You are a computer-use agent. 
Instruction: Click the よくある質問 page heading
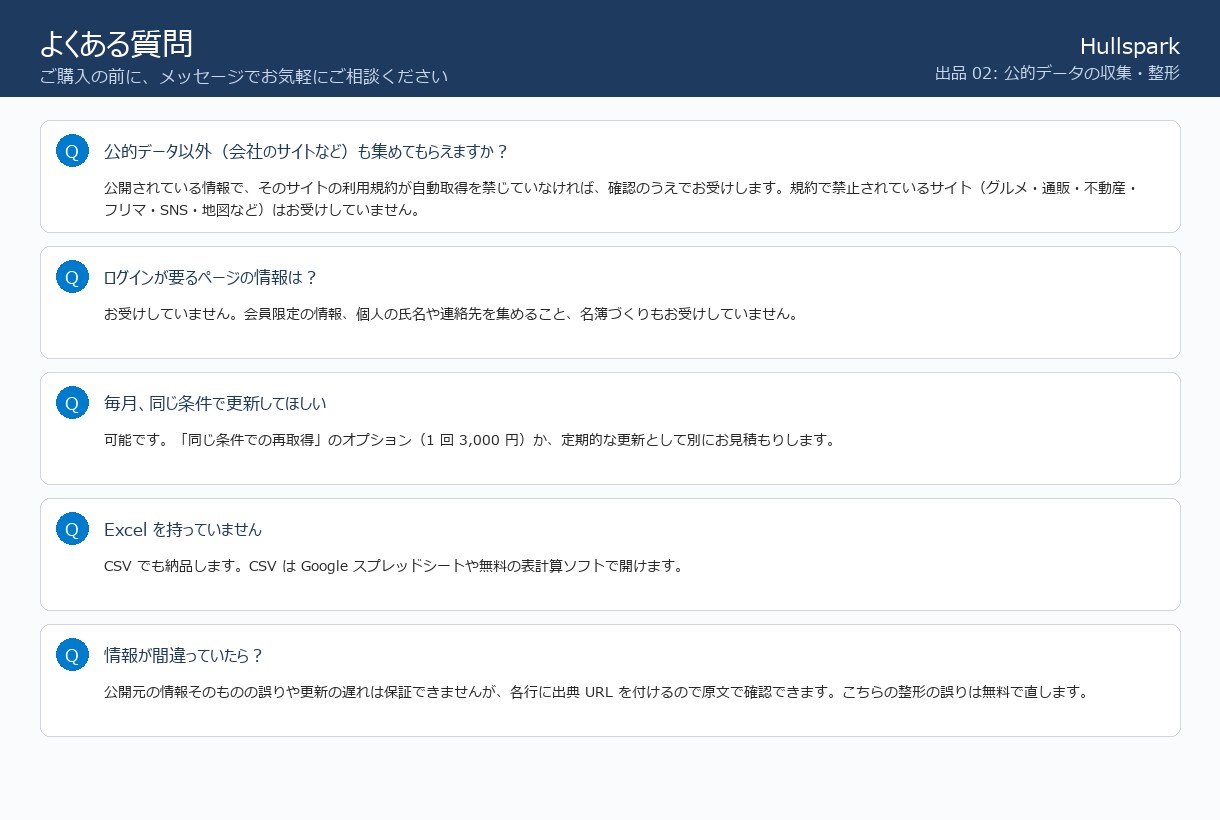[x=116, y=44]
